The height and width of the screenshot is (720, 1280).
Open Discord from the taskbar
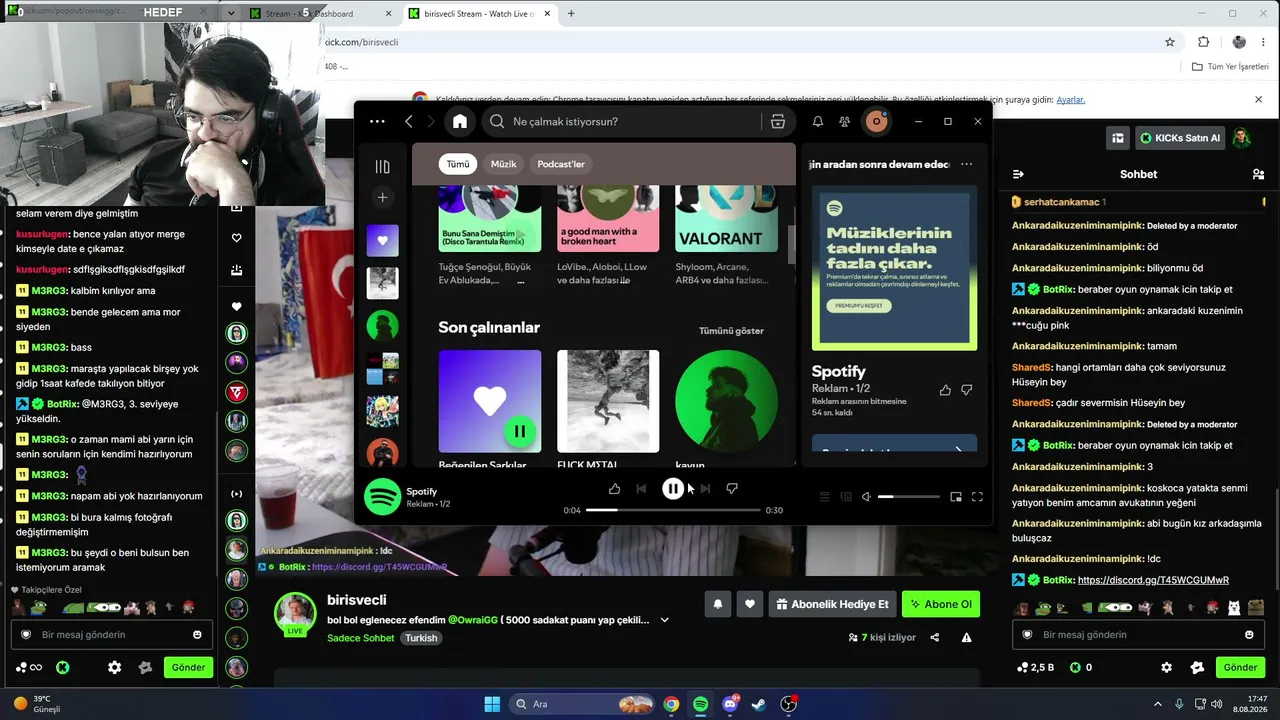tap(731, 704)
